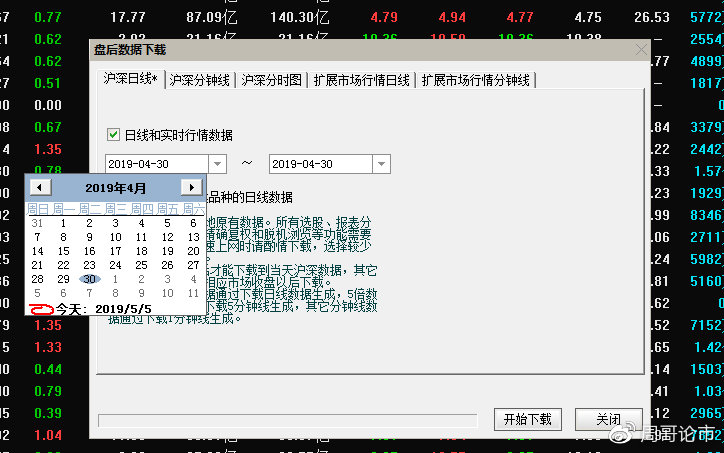Pick April 15 in the calendar
This screenshot has height=453, width=724.
63,251
